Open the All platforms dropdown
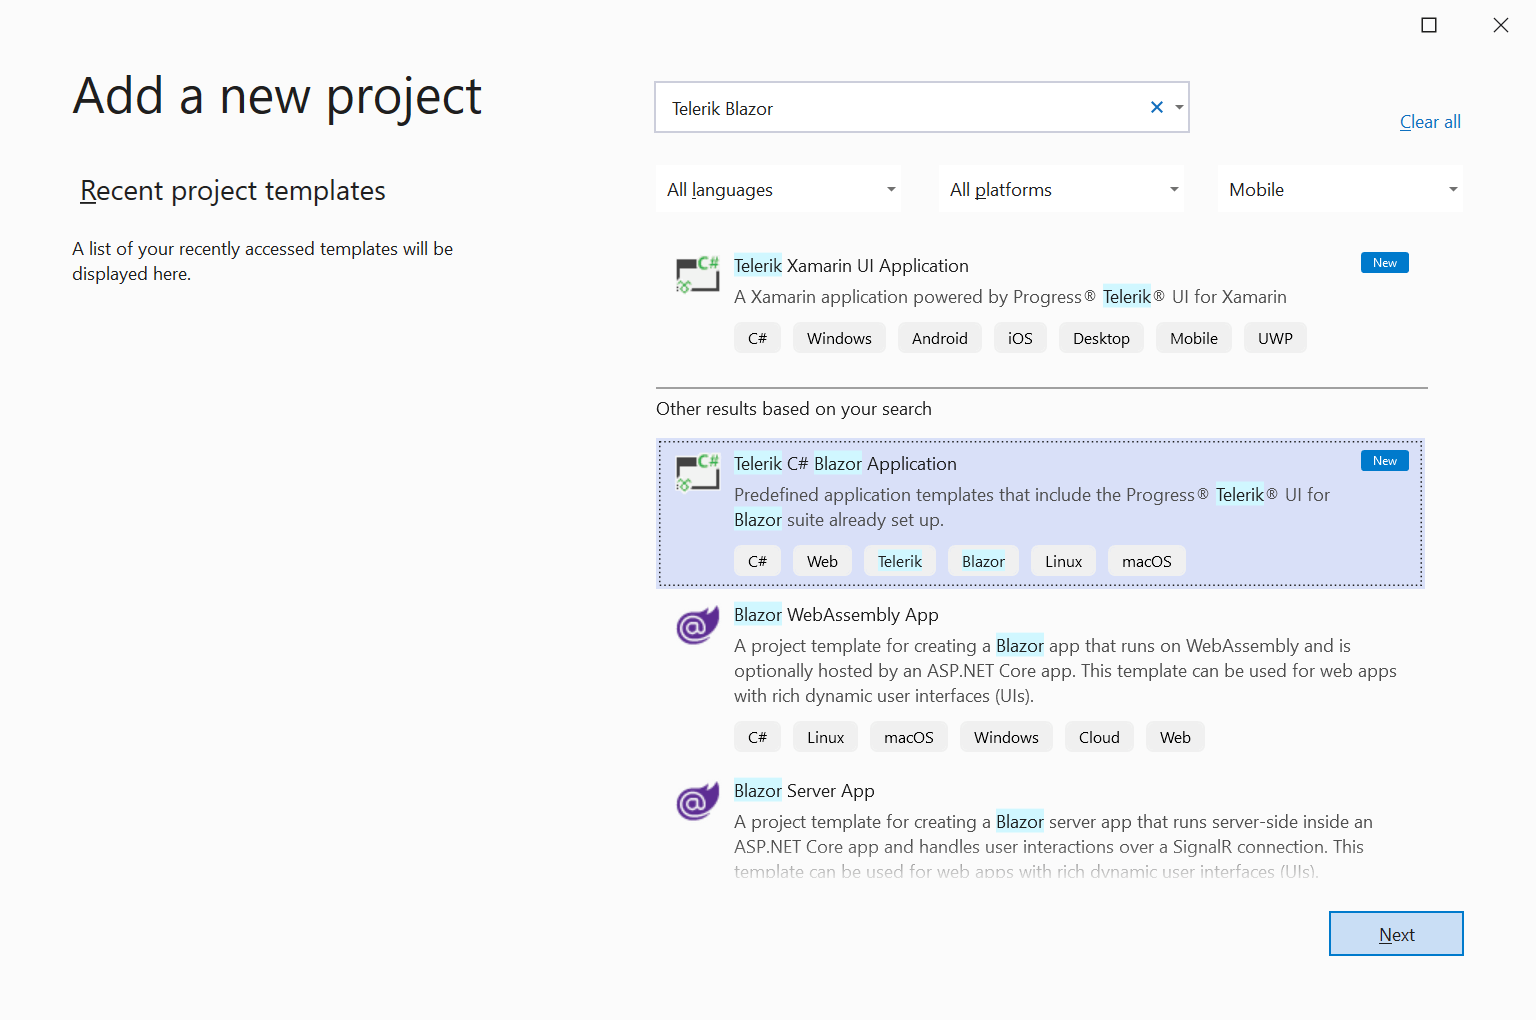The image size is (1536, 1020). tap(1060, 189)
